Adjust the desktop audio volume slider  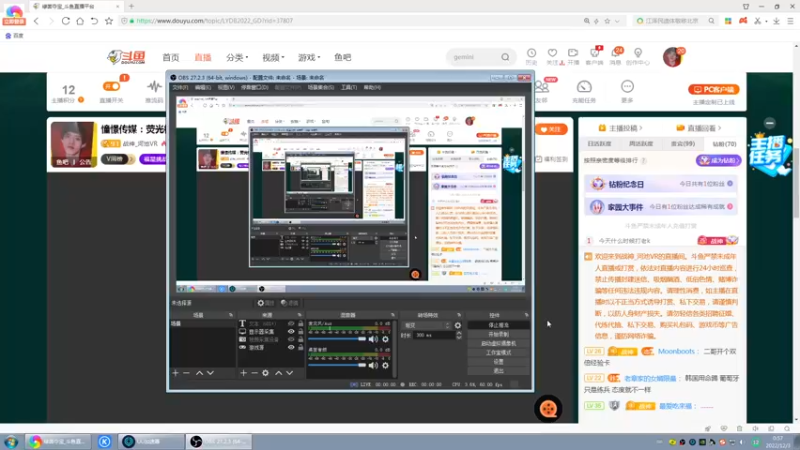pyautogui.click(x=337, y=365)
